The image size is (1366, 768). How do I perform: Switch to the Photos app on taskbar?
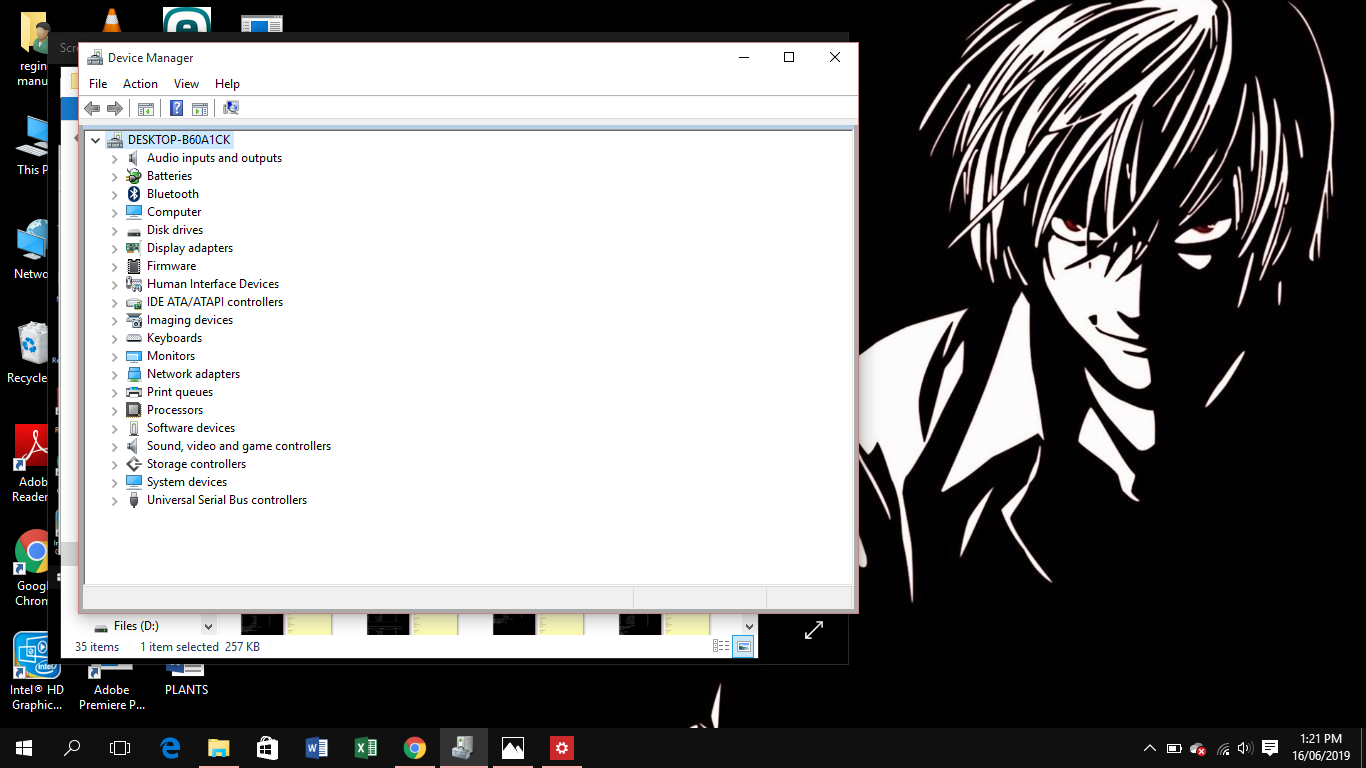[x=512, y=748]
